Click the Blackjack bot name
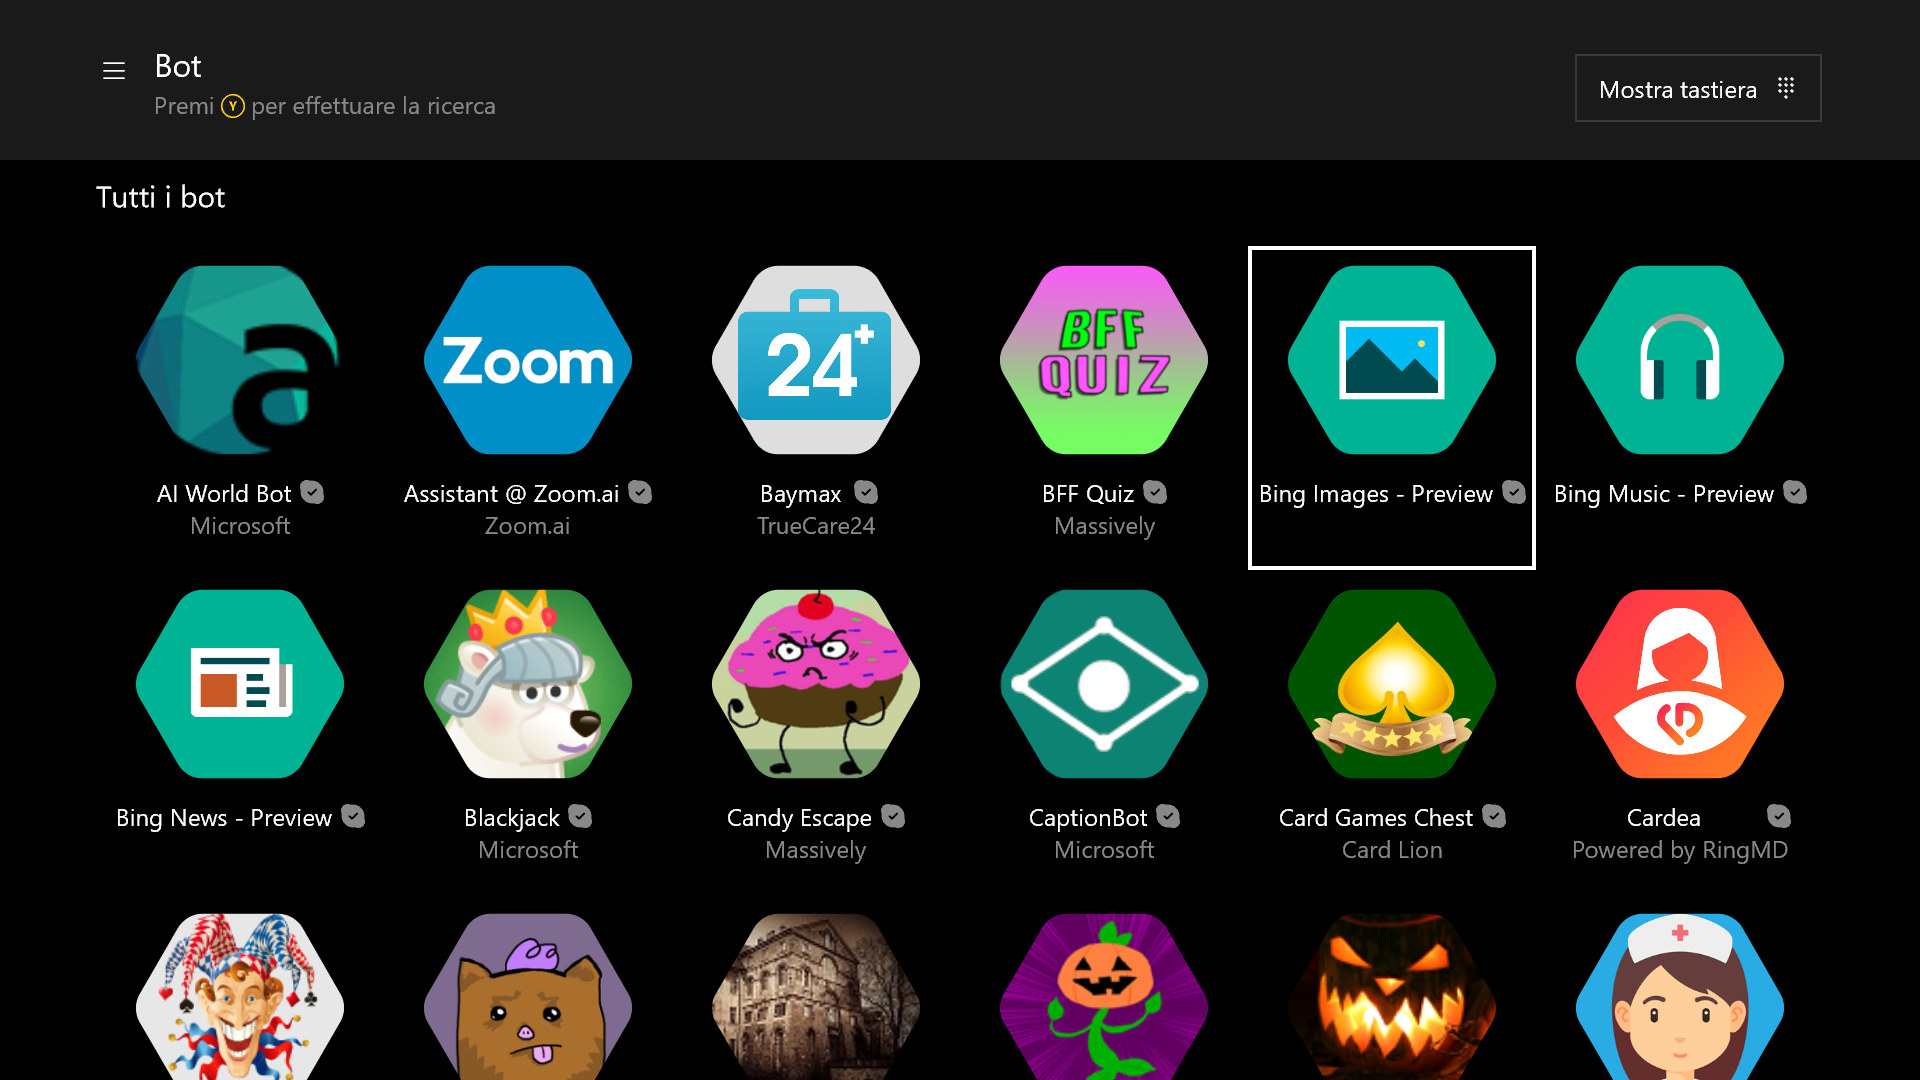Viewport: 1920px width, 1080px height. [512, 818]
